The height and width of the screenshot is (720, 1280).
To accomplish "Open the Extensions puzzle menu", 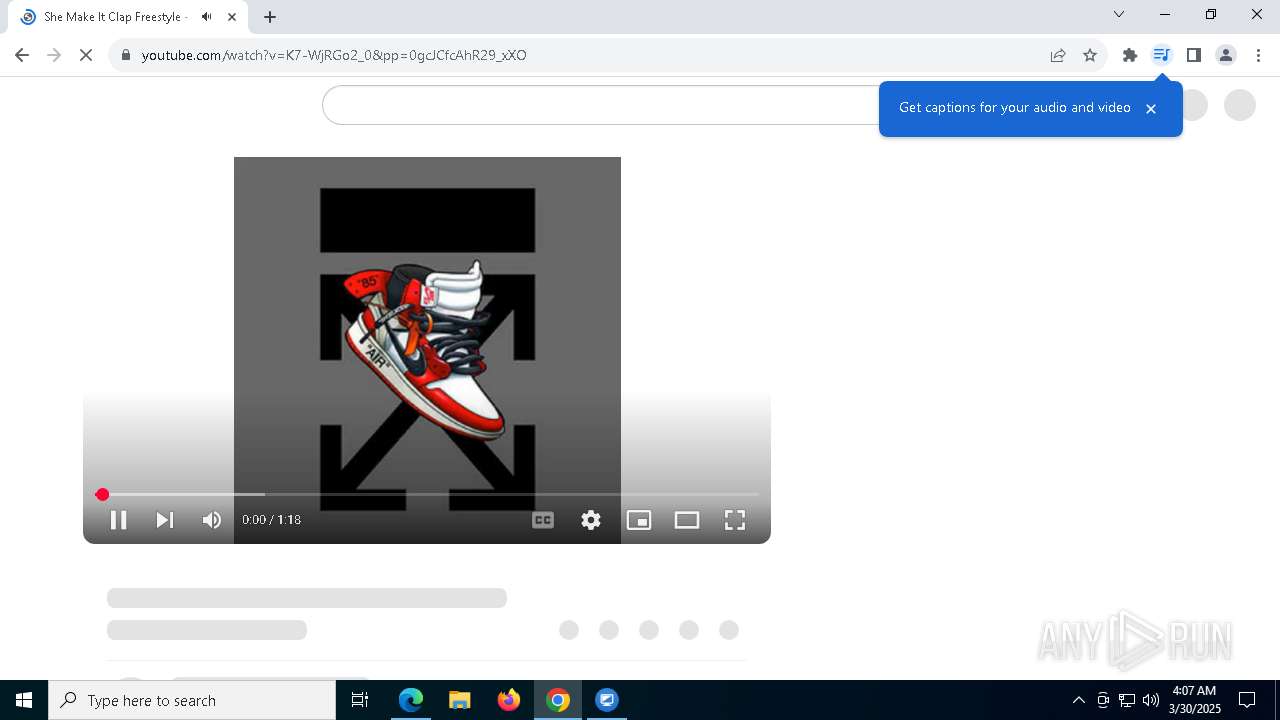I will pos(1130,55).
